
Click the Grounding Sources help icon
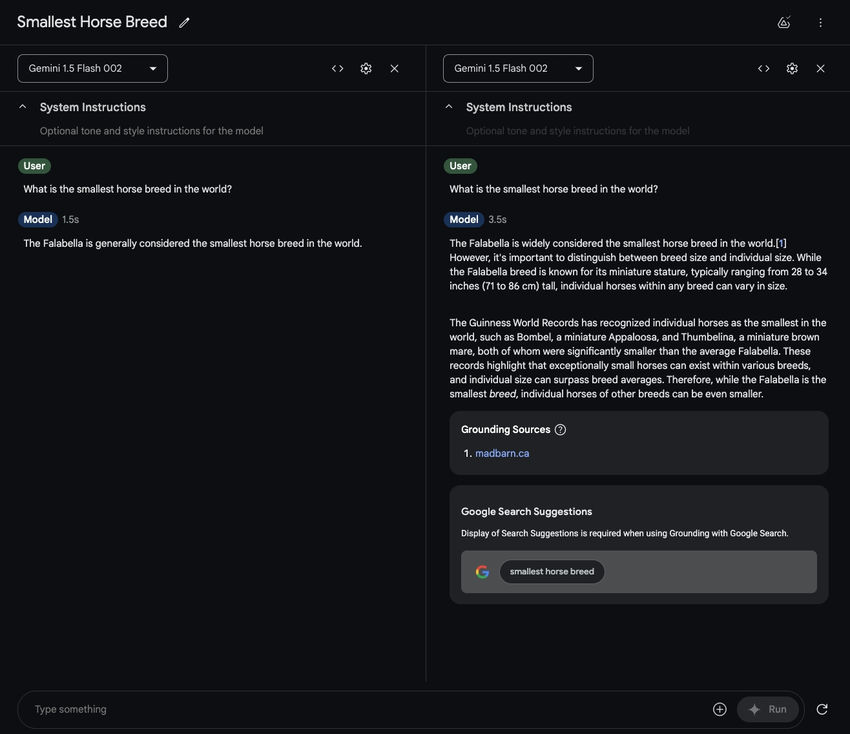pos(561,429)
